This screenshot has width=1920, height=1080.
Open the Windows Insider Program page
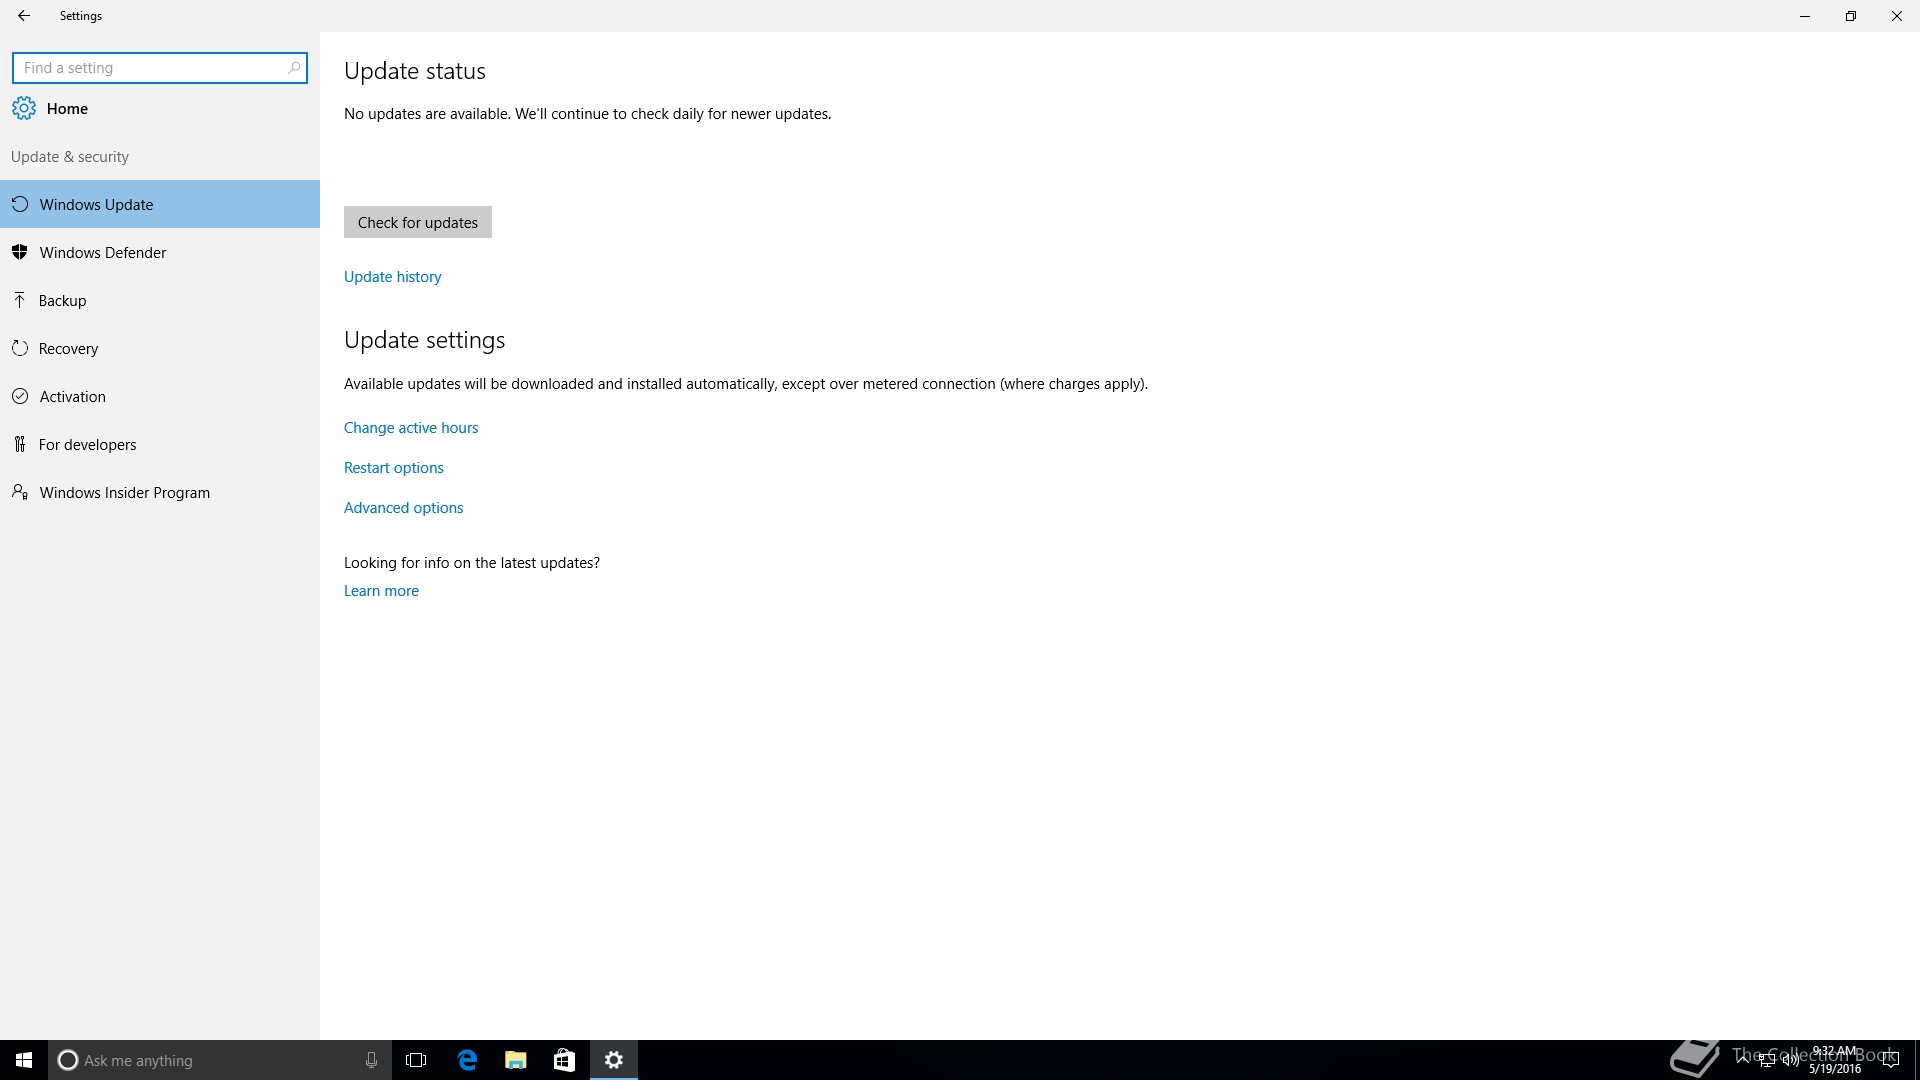pyautogui.click(x=160, y=492)
